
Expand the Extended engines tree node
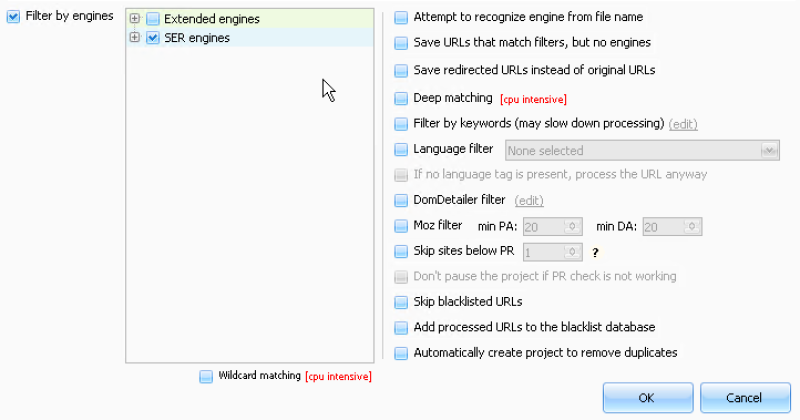point(135,19)
